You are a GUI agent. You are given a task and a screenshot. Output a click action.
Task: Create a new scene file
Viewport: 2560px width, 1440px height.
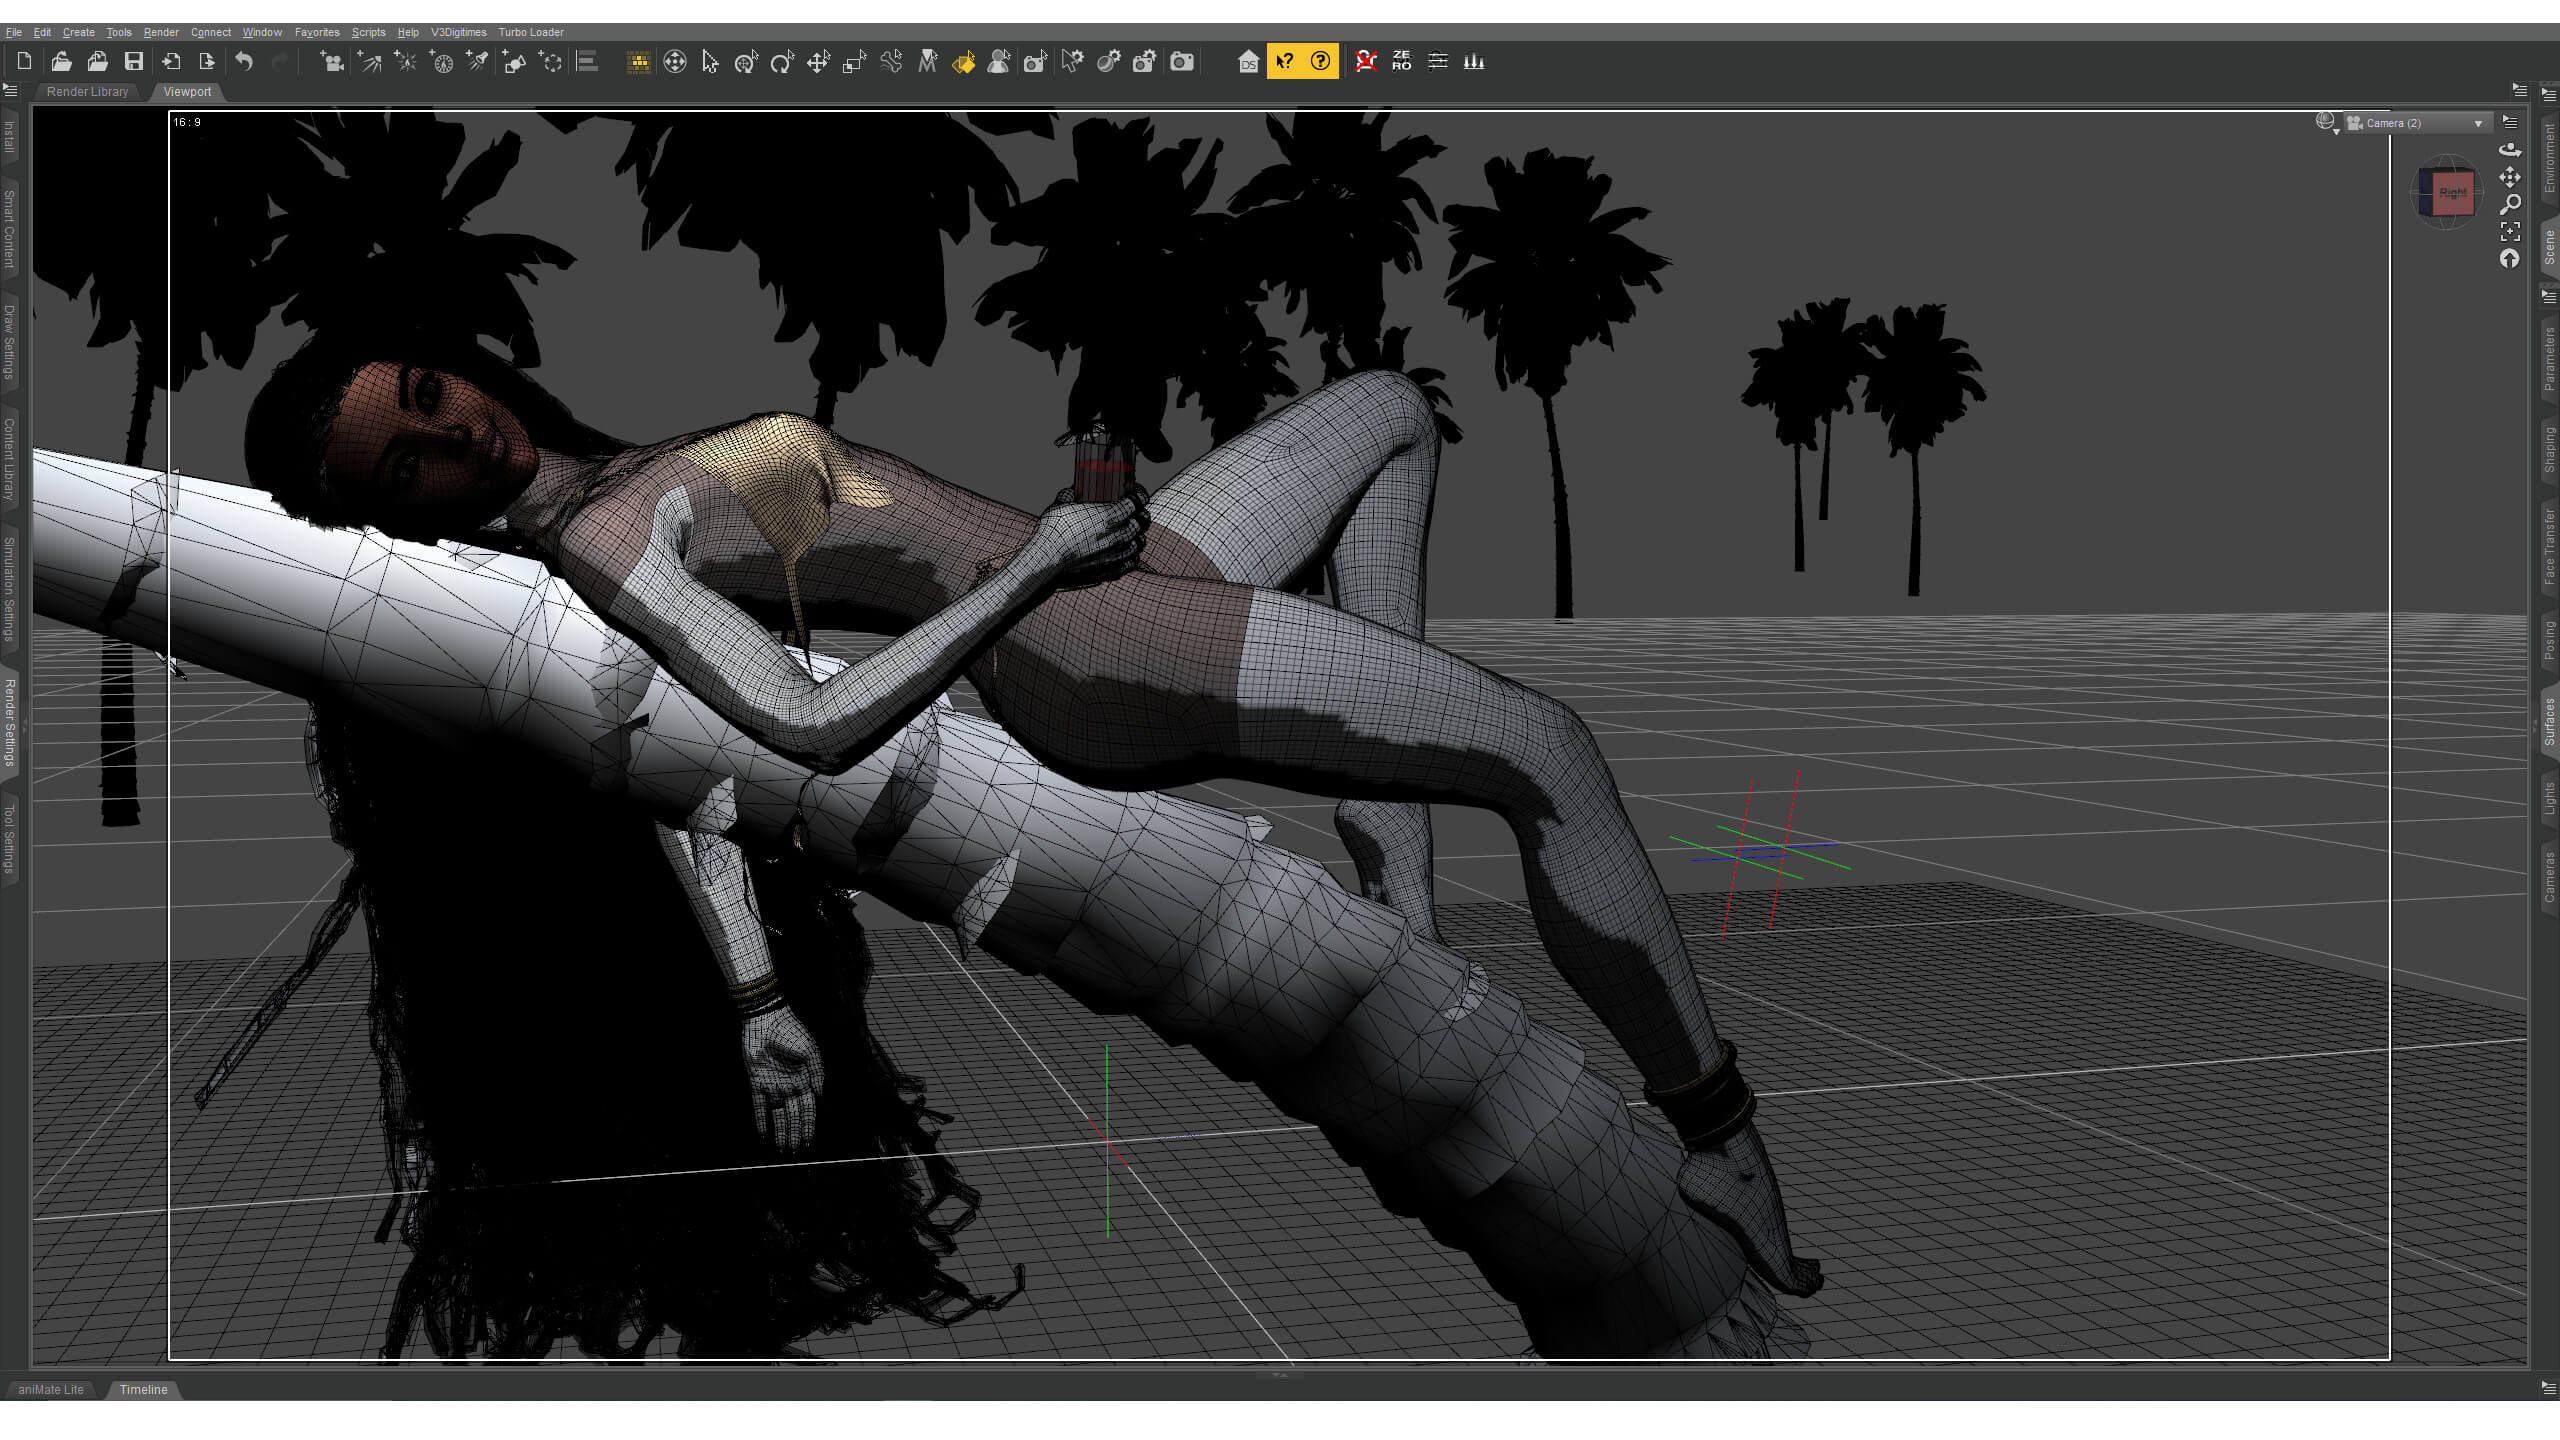click(x=24, y=62)
